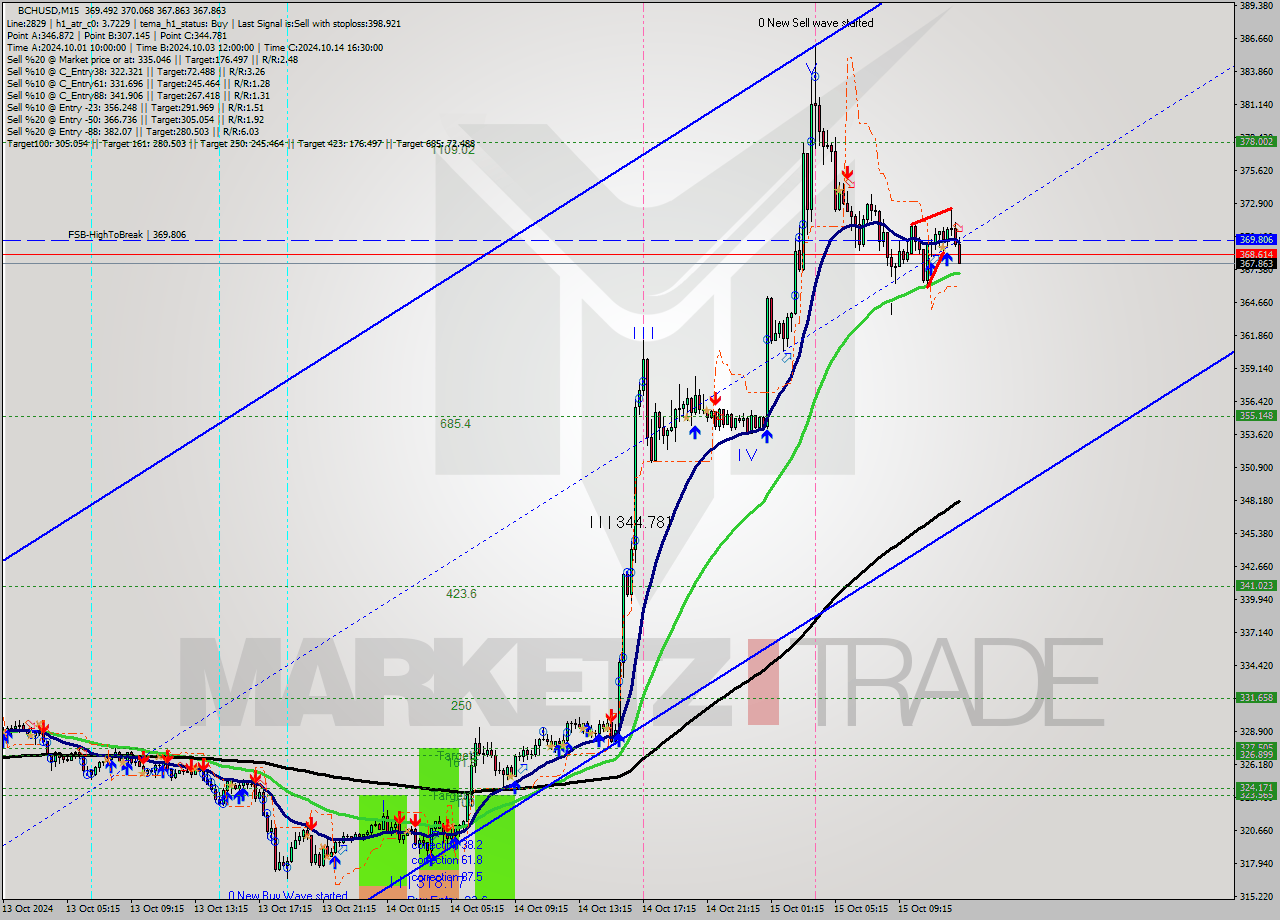Screen dimensions: 1280x920
Task: Click the 361.860 price axis value
Action: [x=1256, y=336]
